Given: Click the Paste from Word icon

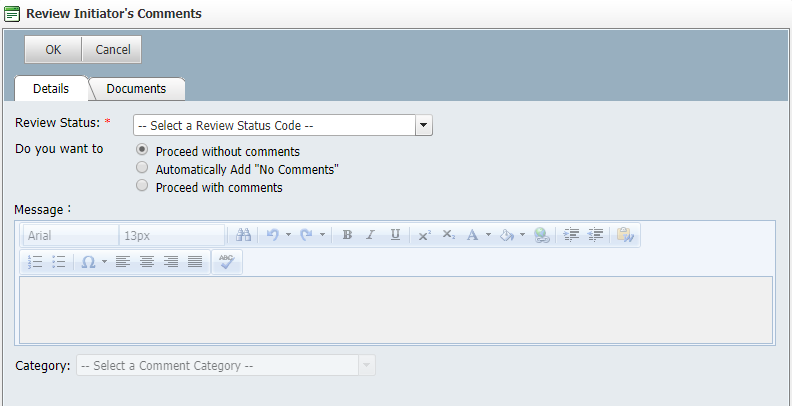Looking at the screenshot, I should coord(625,235).
